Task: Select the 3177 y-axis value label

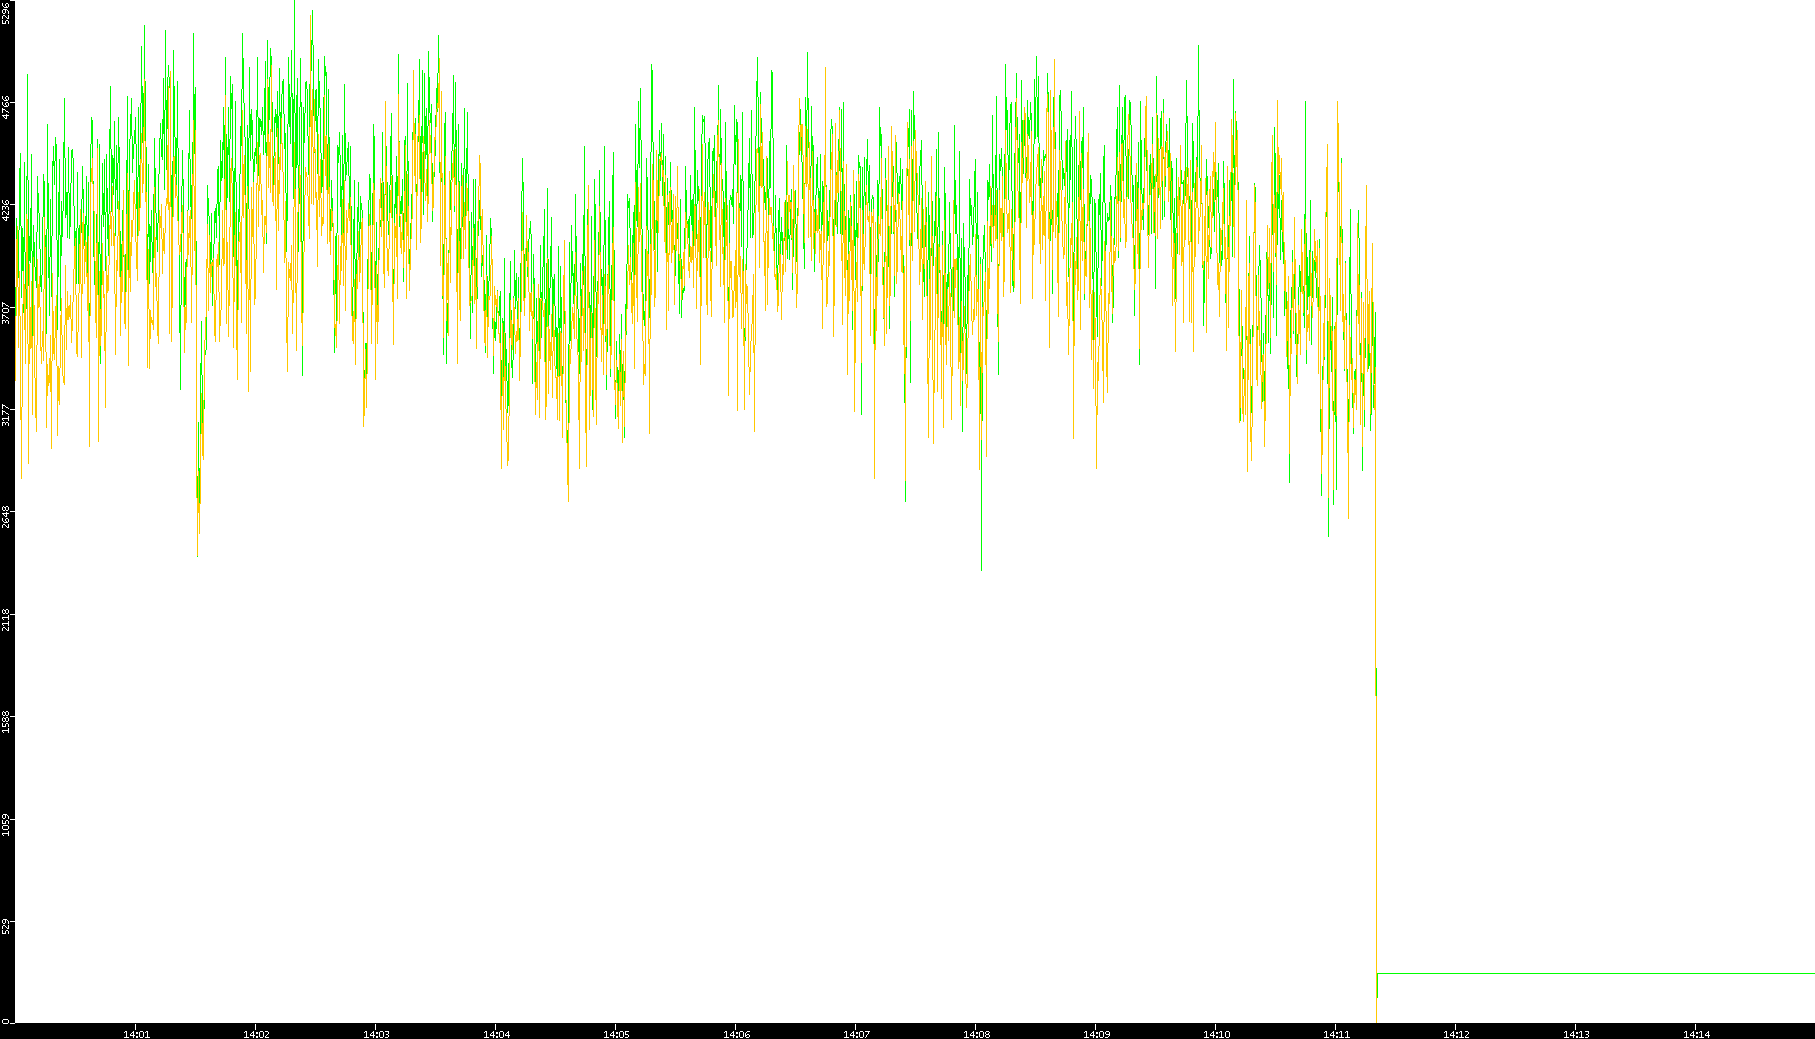Action: click(6, 415)
